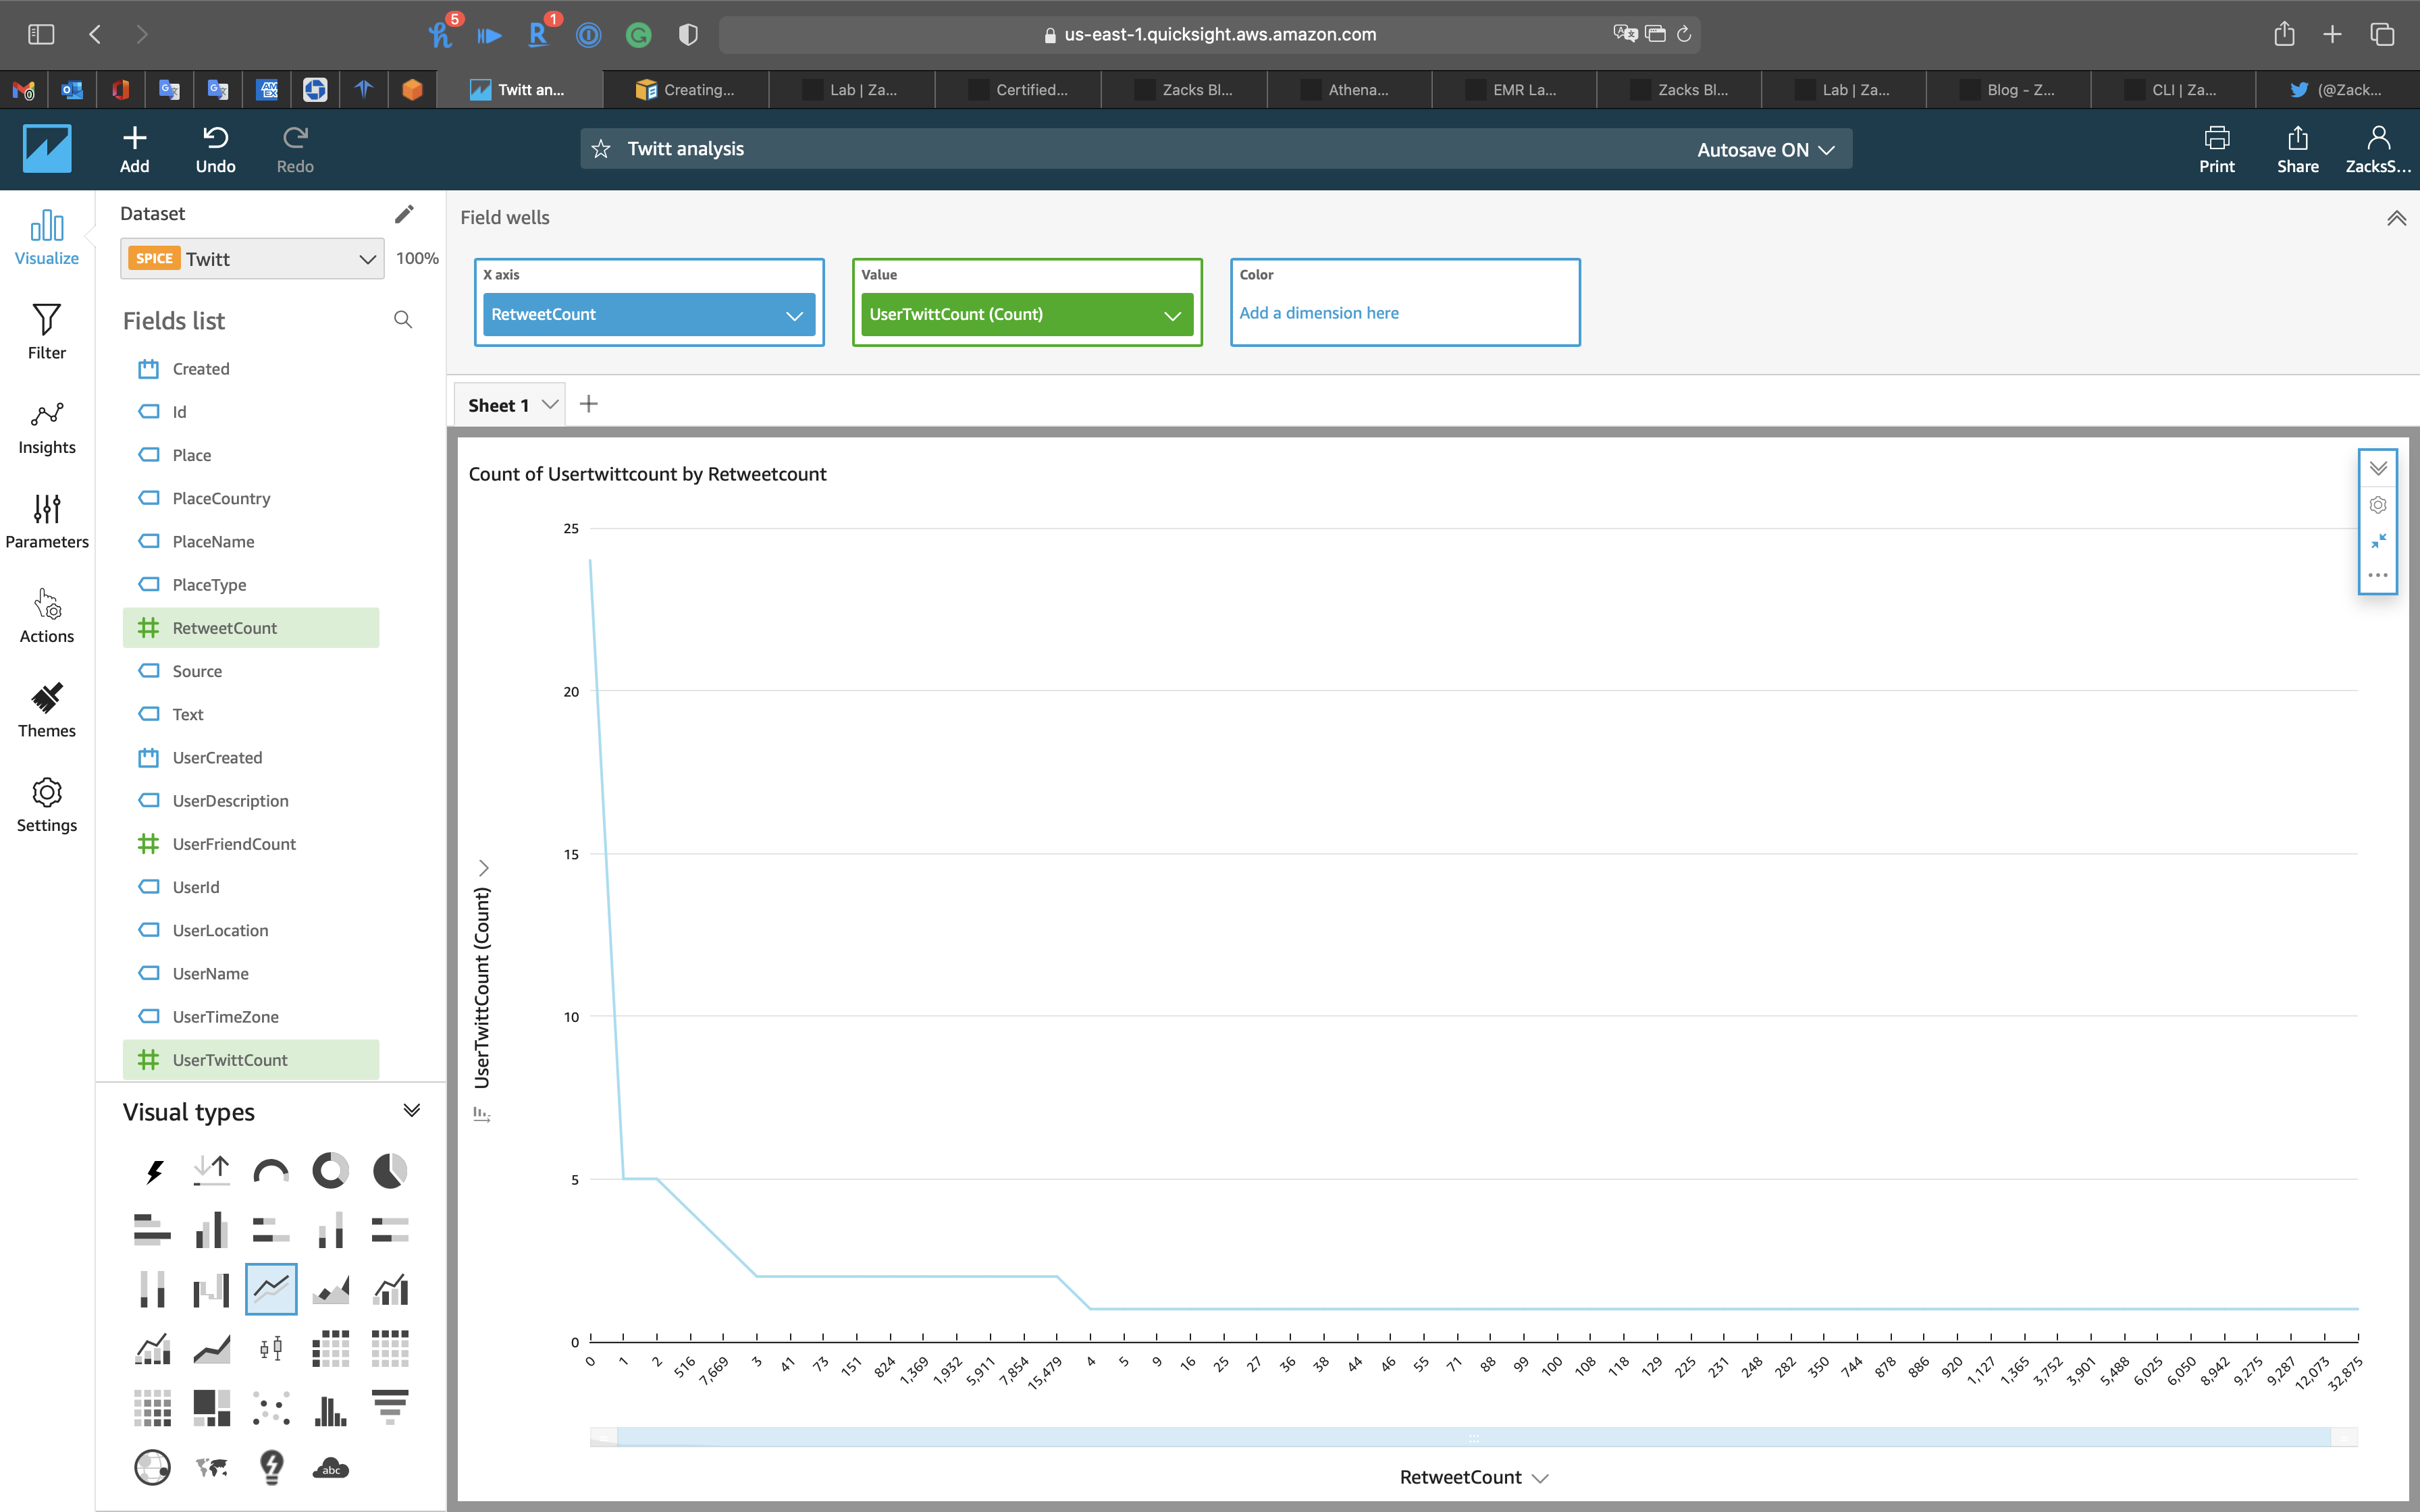Open the SPICE Twitt dataset dropdown
The image size is (2420, 1512).
[252, 259]
